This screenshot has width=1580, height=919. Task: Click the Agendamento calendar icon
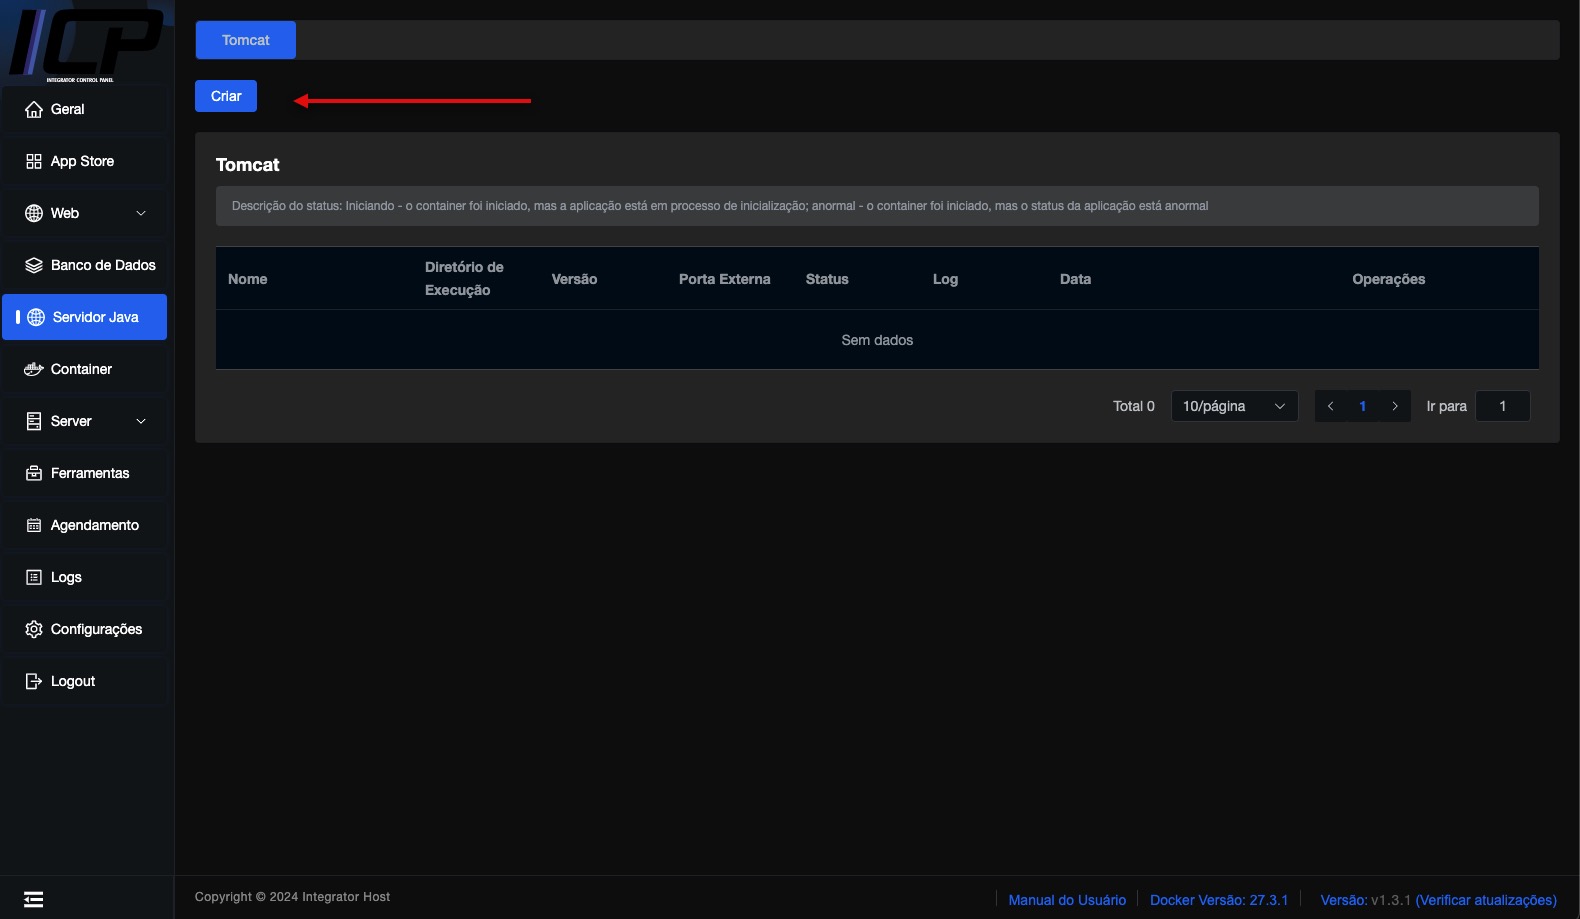(34, 526)
